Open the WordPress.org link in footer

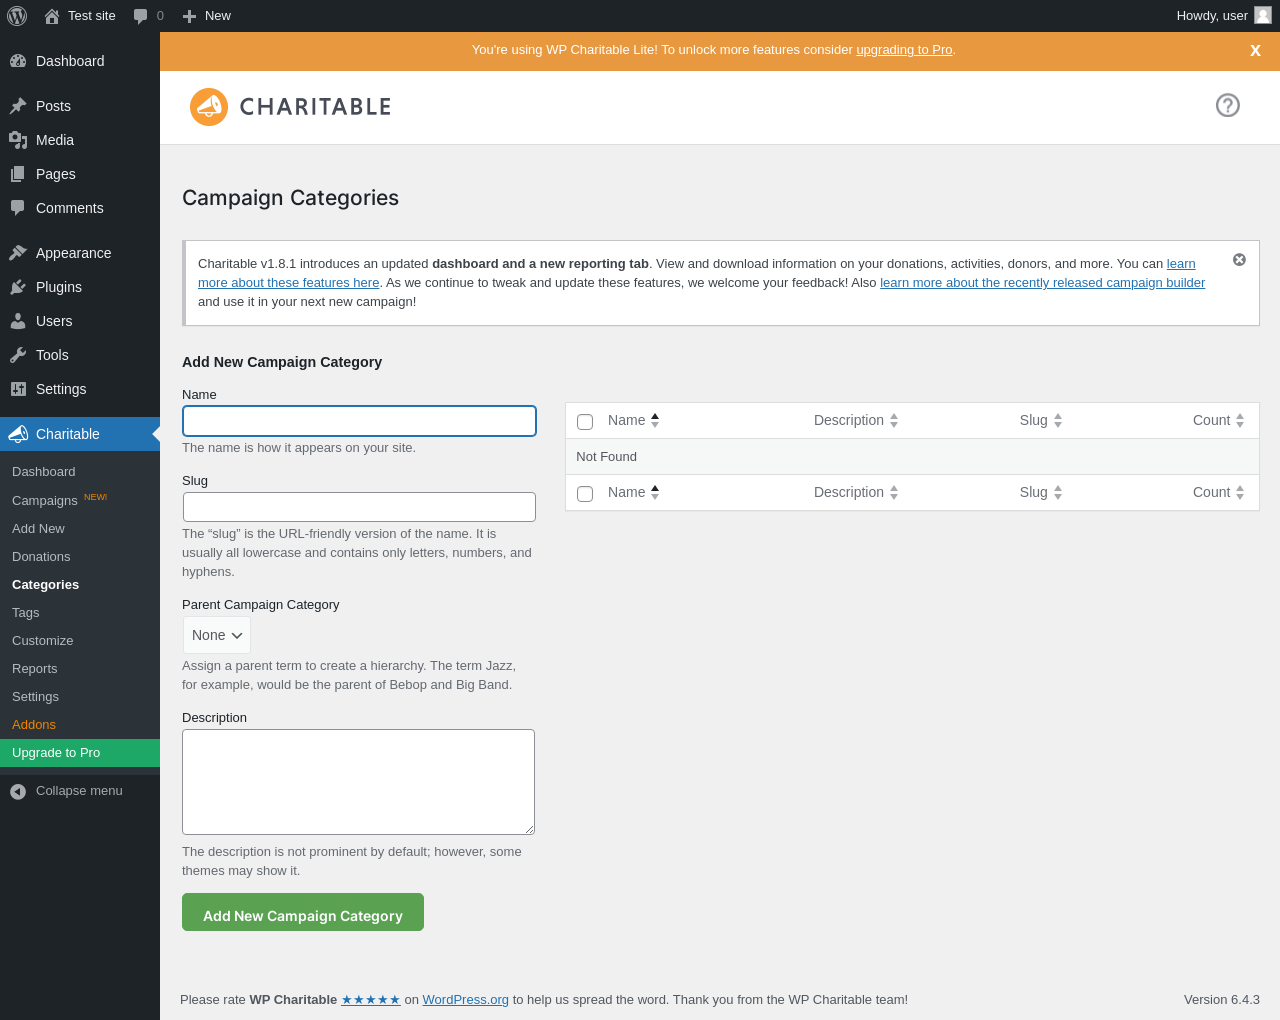click(x=465, y=1000)
